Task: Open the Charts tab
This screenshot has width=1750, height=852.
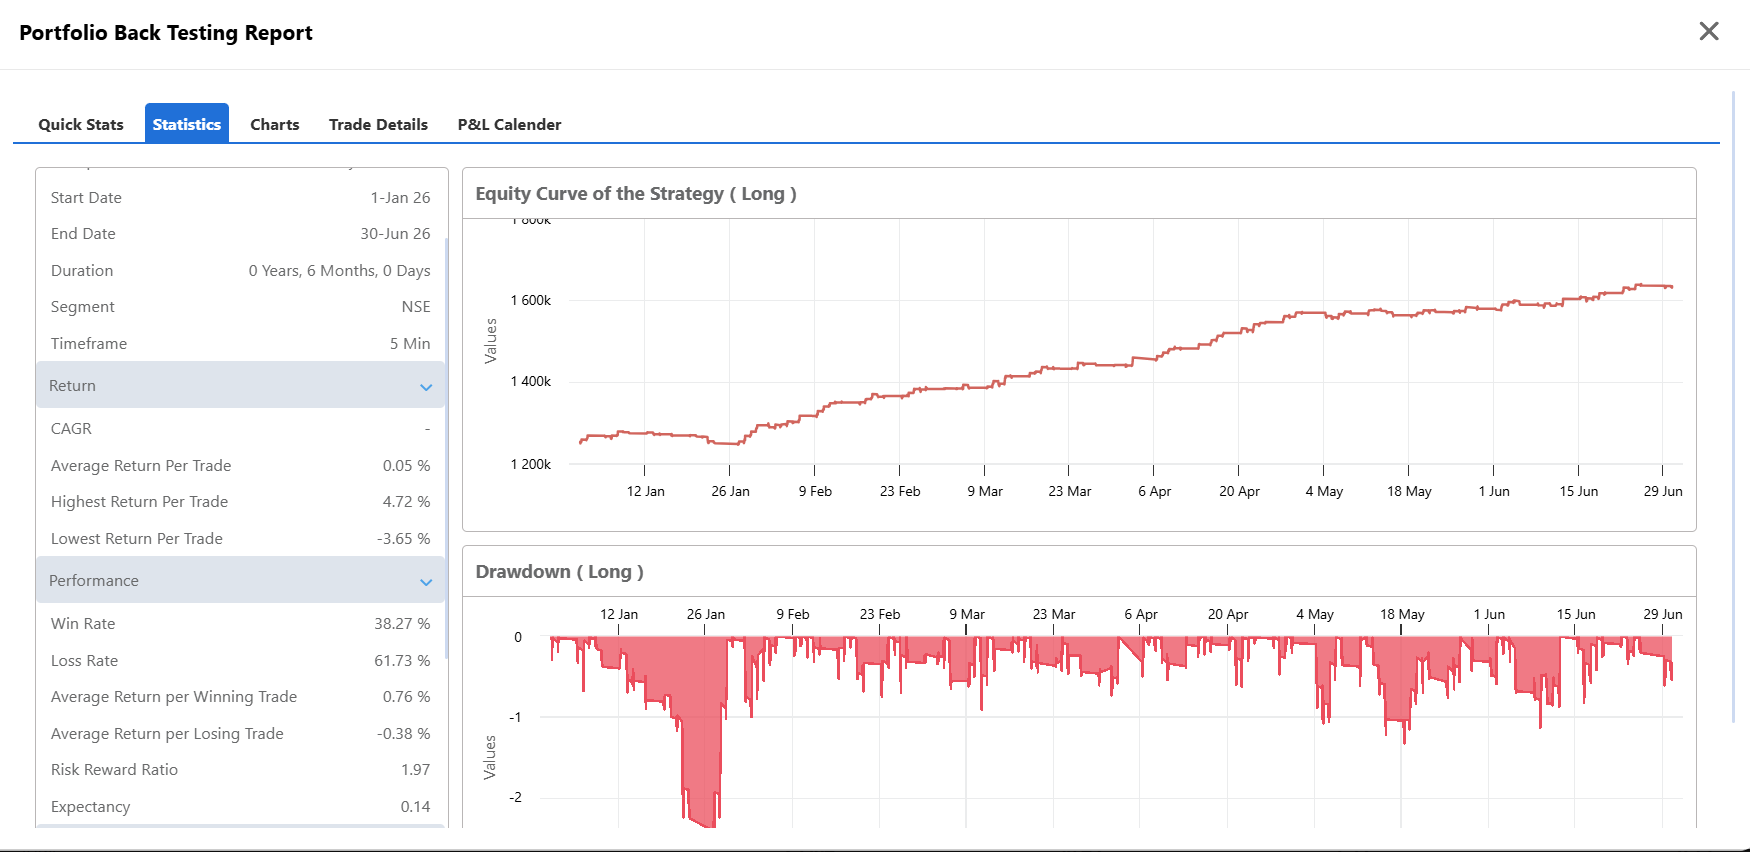Action: pos(275,124)
